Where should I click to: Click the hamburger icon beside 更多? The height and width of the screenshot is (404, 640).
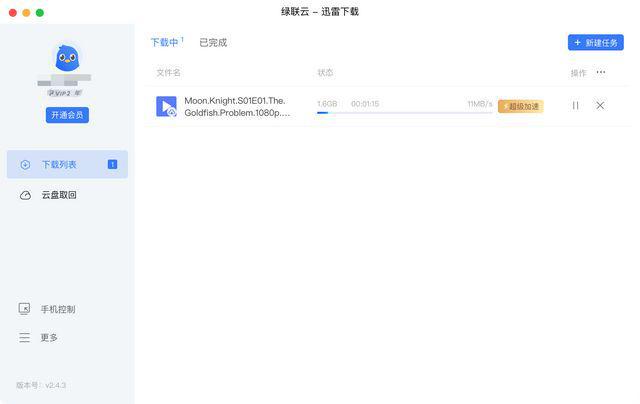pos(24,337)
